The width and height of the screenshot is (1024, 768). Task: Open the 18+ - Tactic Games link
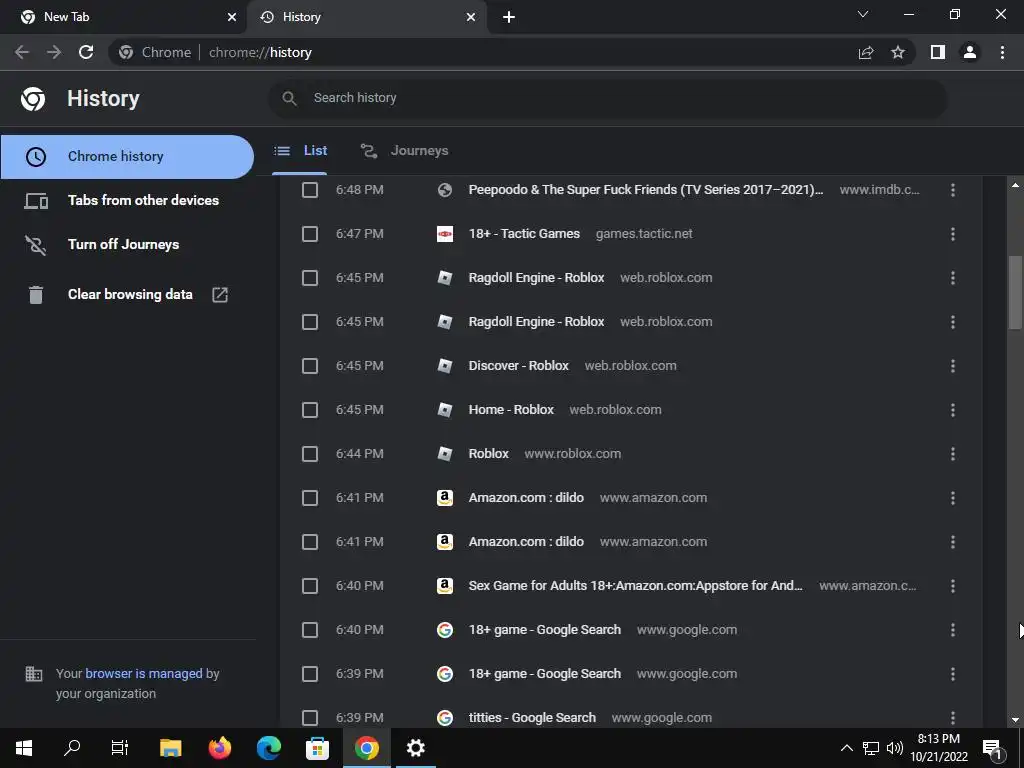click(x=524, y=234)
